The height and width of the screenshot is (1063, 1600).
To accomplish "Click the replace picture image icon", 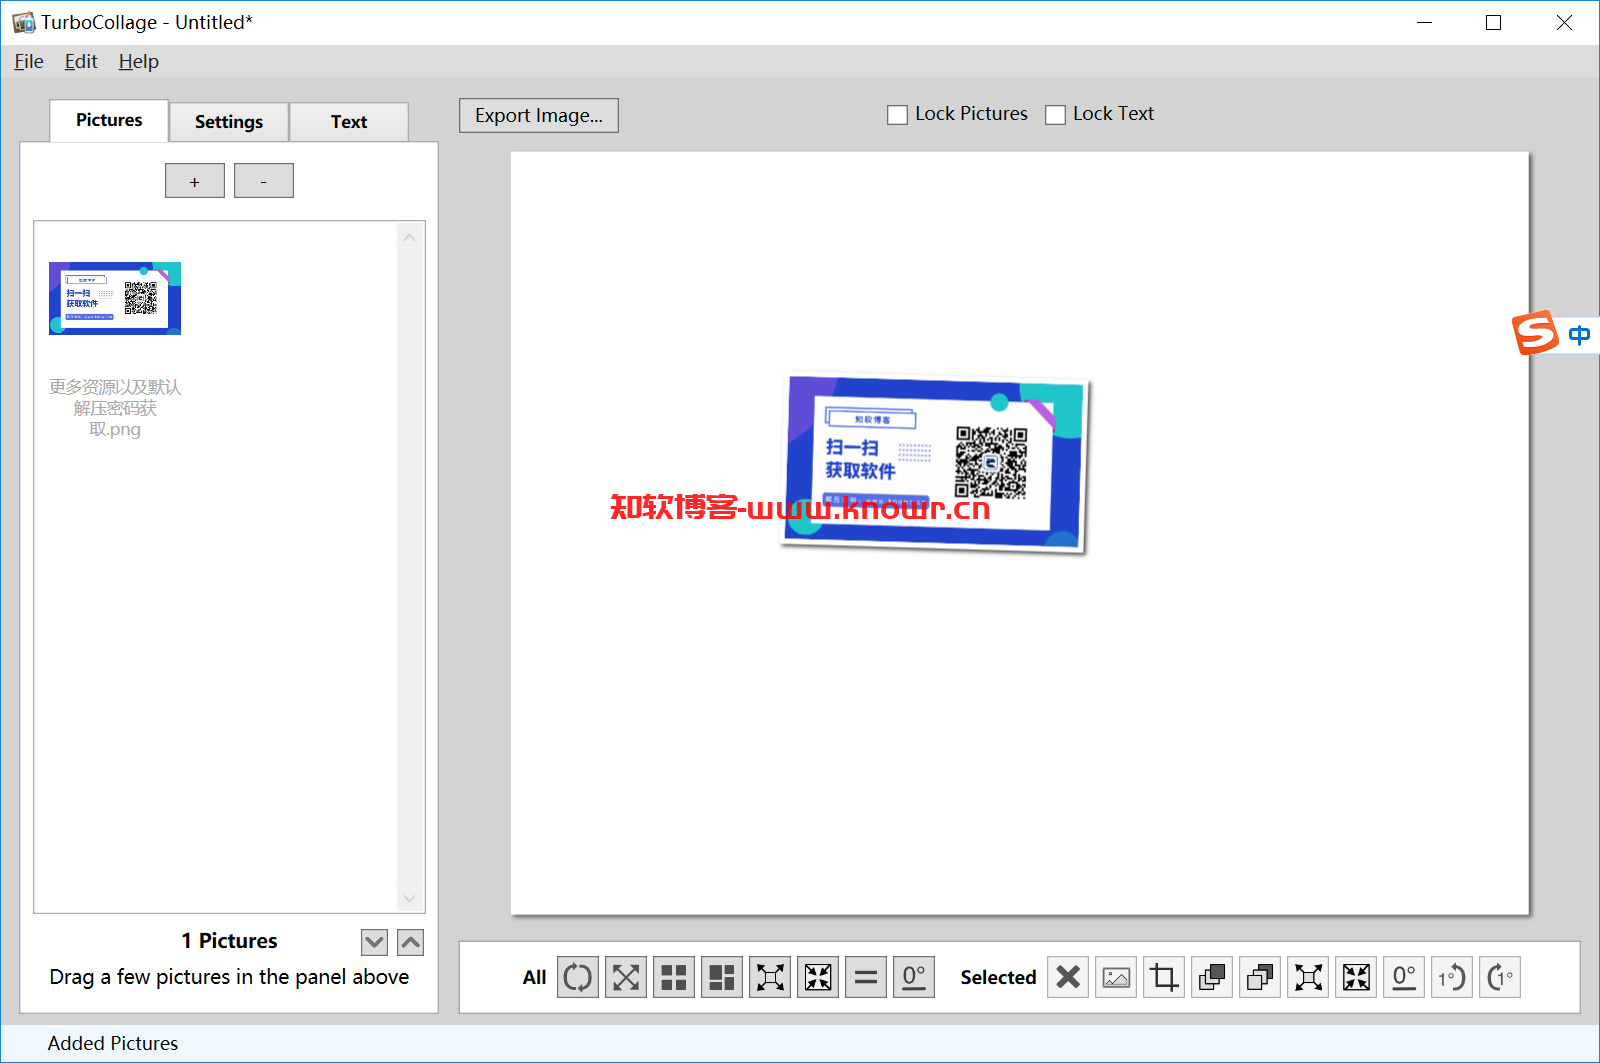I will (1116, 977).
